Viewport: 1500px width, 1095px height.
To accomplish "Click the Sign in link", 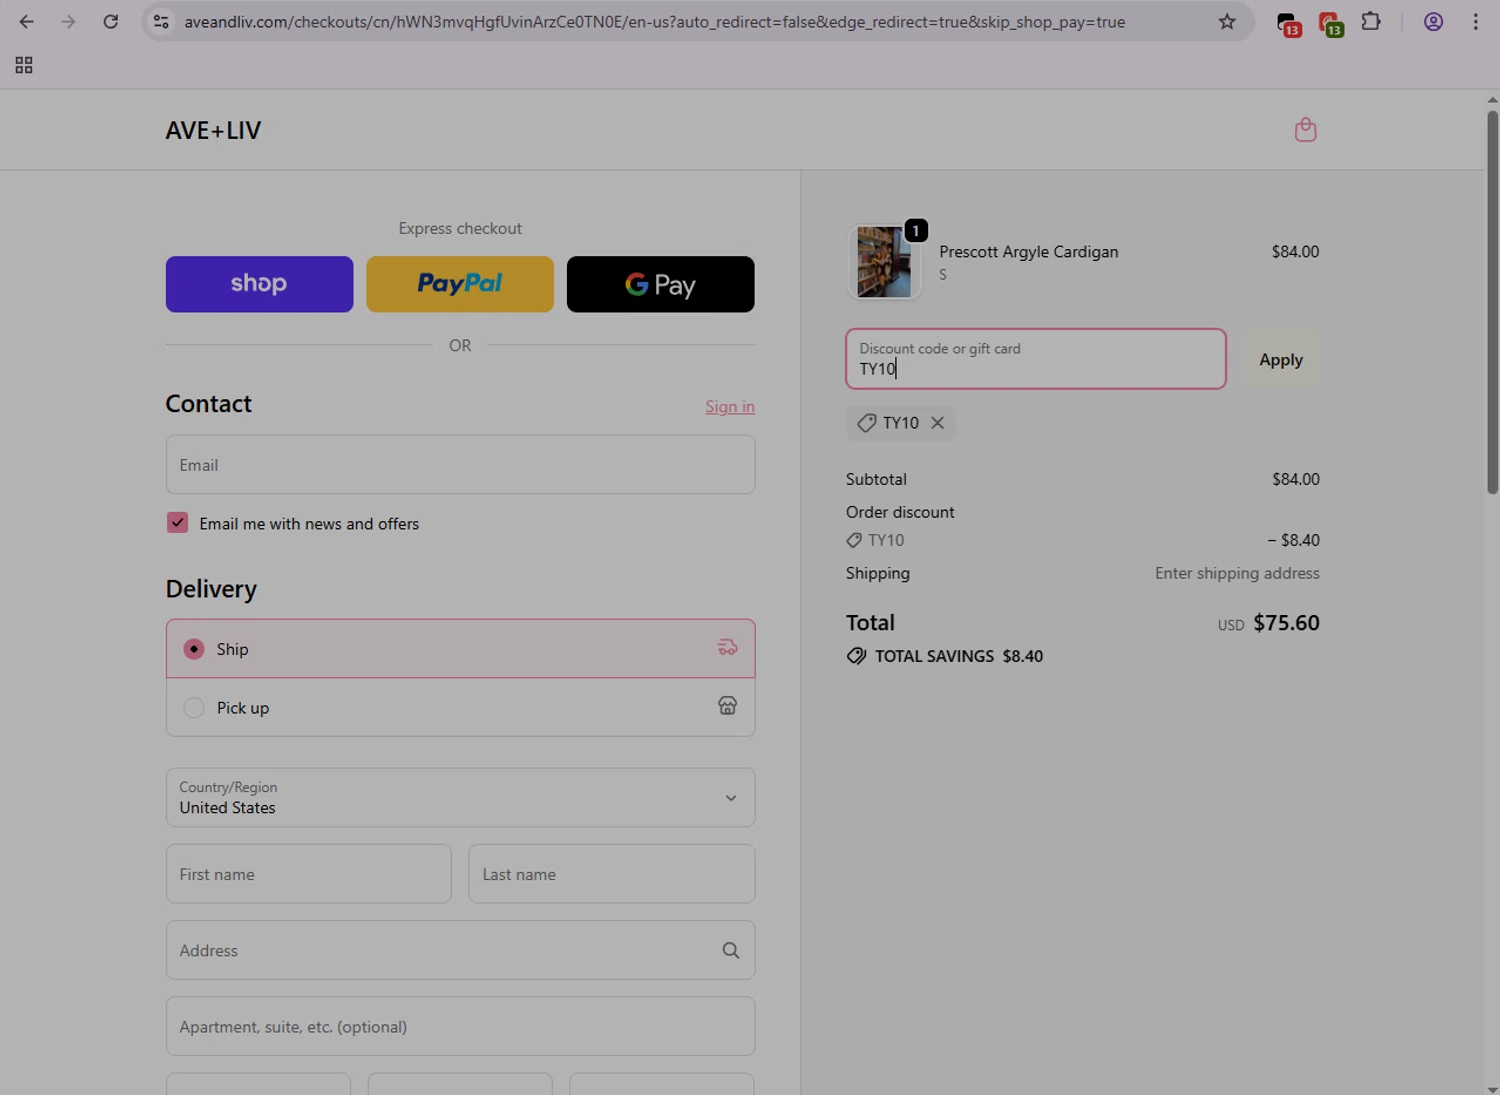I will pyautogui.click(x=730, y=406).
